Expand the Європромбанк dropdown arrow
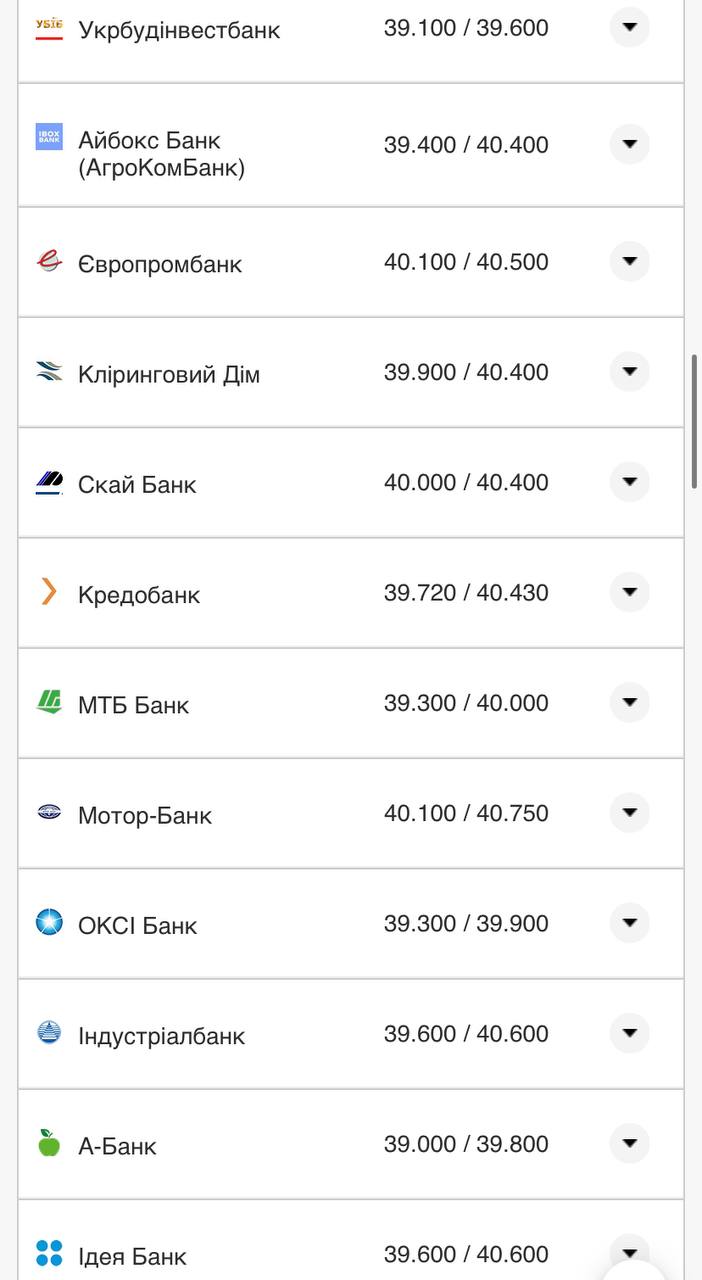Viewport: 702px width, 1280px height. [629, 261]
